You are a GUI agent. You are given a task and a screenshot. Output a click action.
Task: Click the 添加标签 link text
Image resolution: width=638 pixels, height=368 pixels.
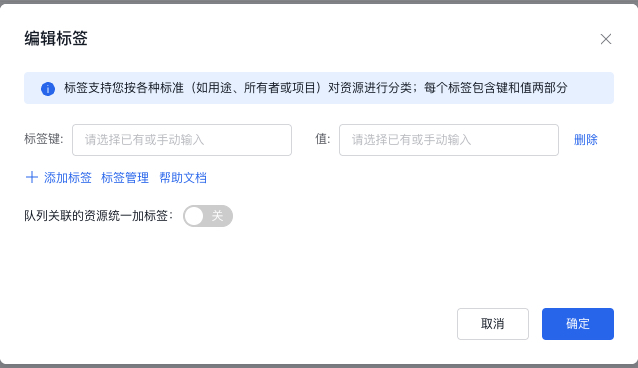(68, 178)
